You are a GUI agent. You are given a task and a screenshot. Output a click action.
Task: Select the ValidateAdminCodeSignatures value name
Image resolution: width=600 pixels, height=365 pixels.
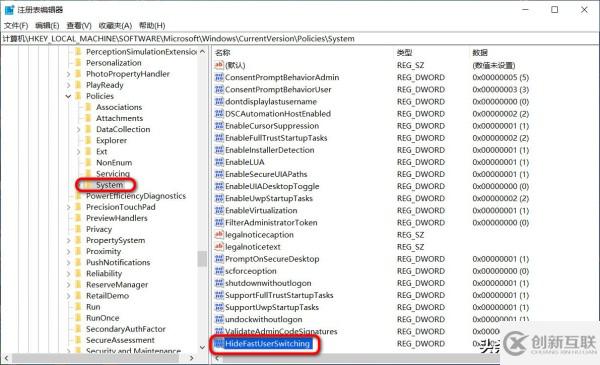[281, 331]
